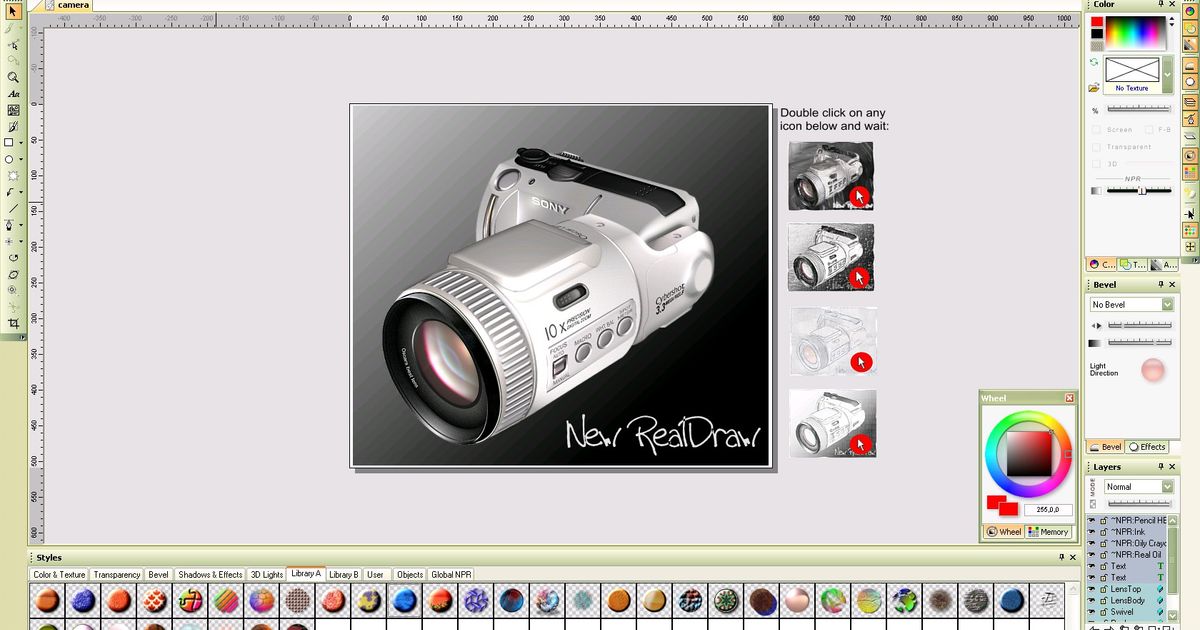
Task: Select the rectangle shape tool
Action: coord(9,143)
